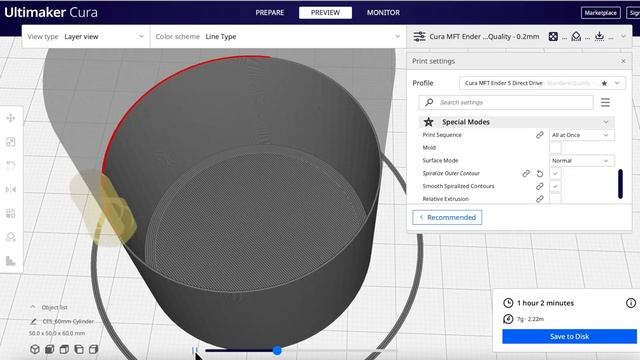Click the blue simulation slider handle
The width and height of the screenshot is (640, 360).
pos(277,350)
